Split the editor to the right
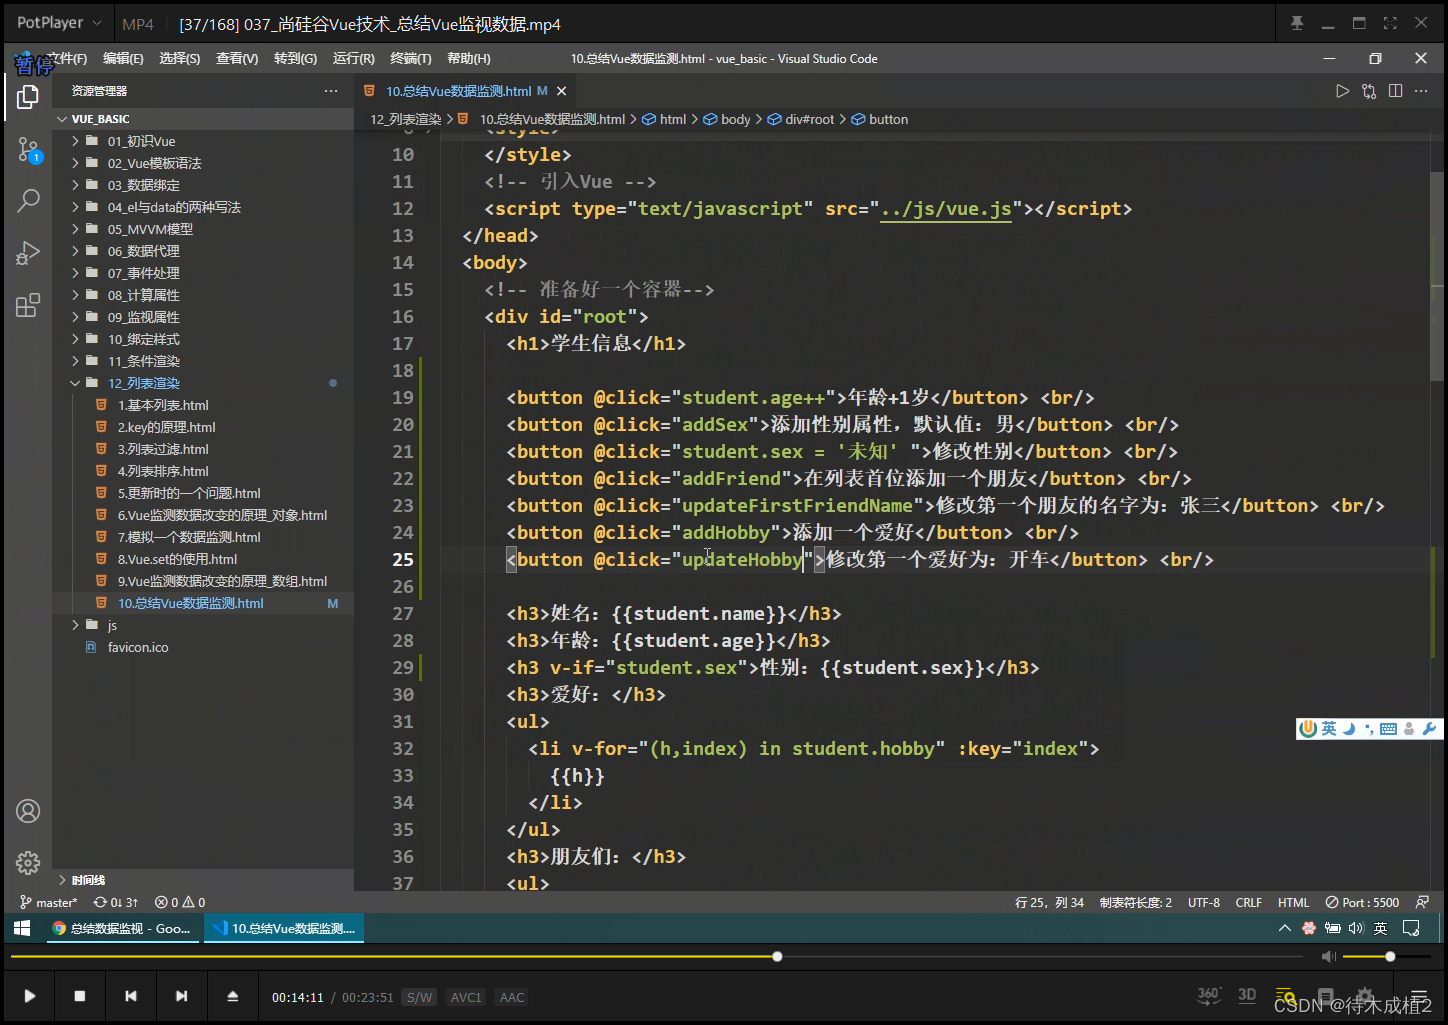The width and height of the screenshot is (1448, 1025). point(1395,91)
